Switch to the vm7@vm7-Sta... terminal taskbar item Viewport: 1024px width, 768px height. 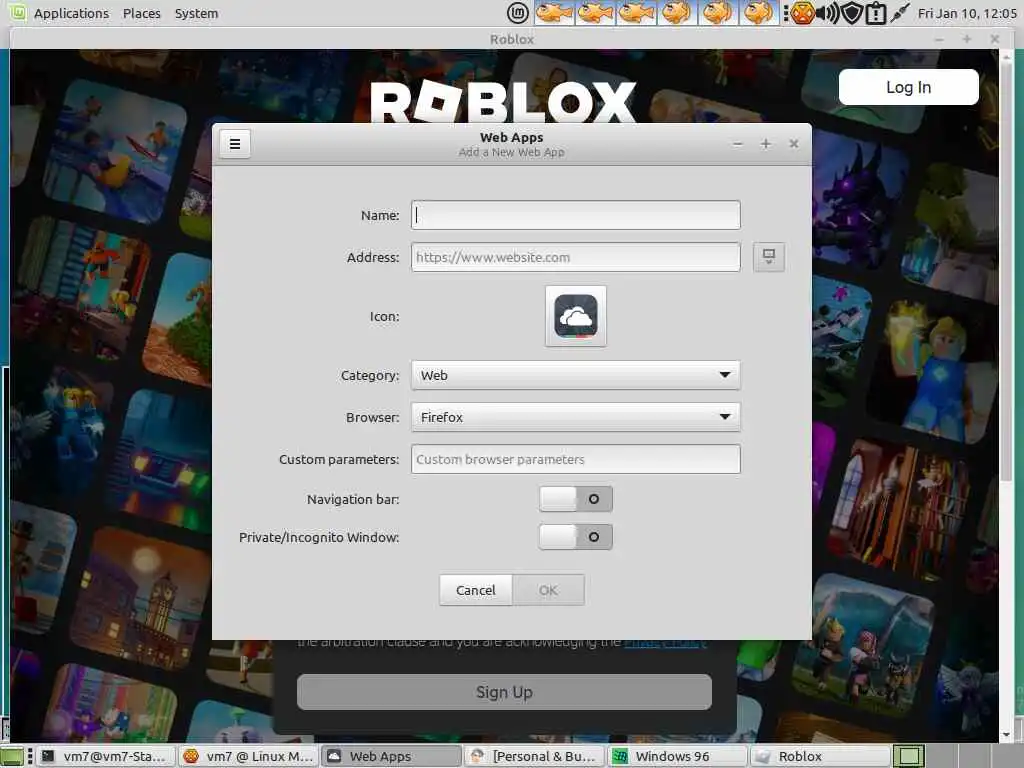click(x=104, y=756)
